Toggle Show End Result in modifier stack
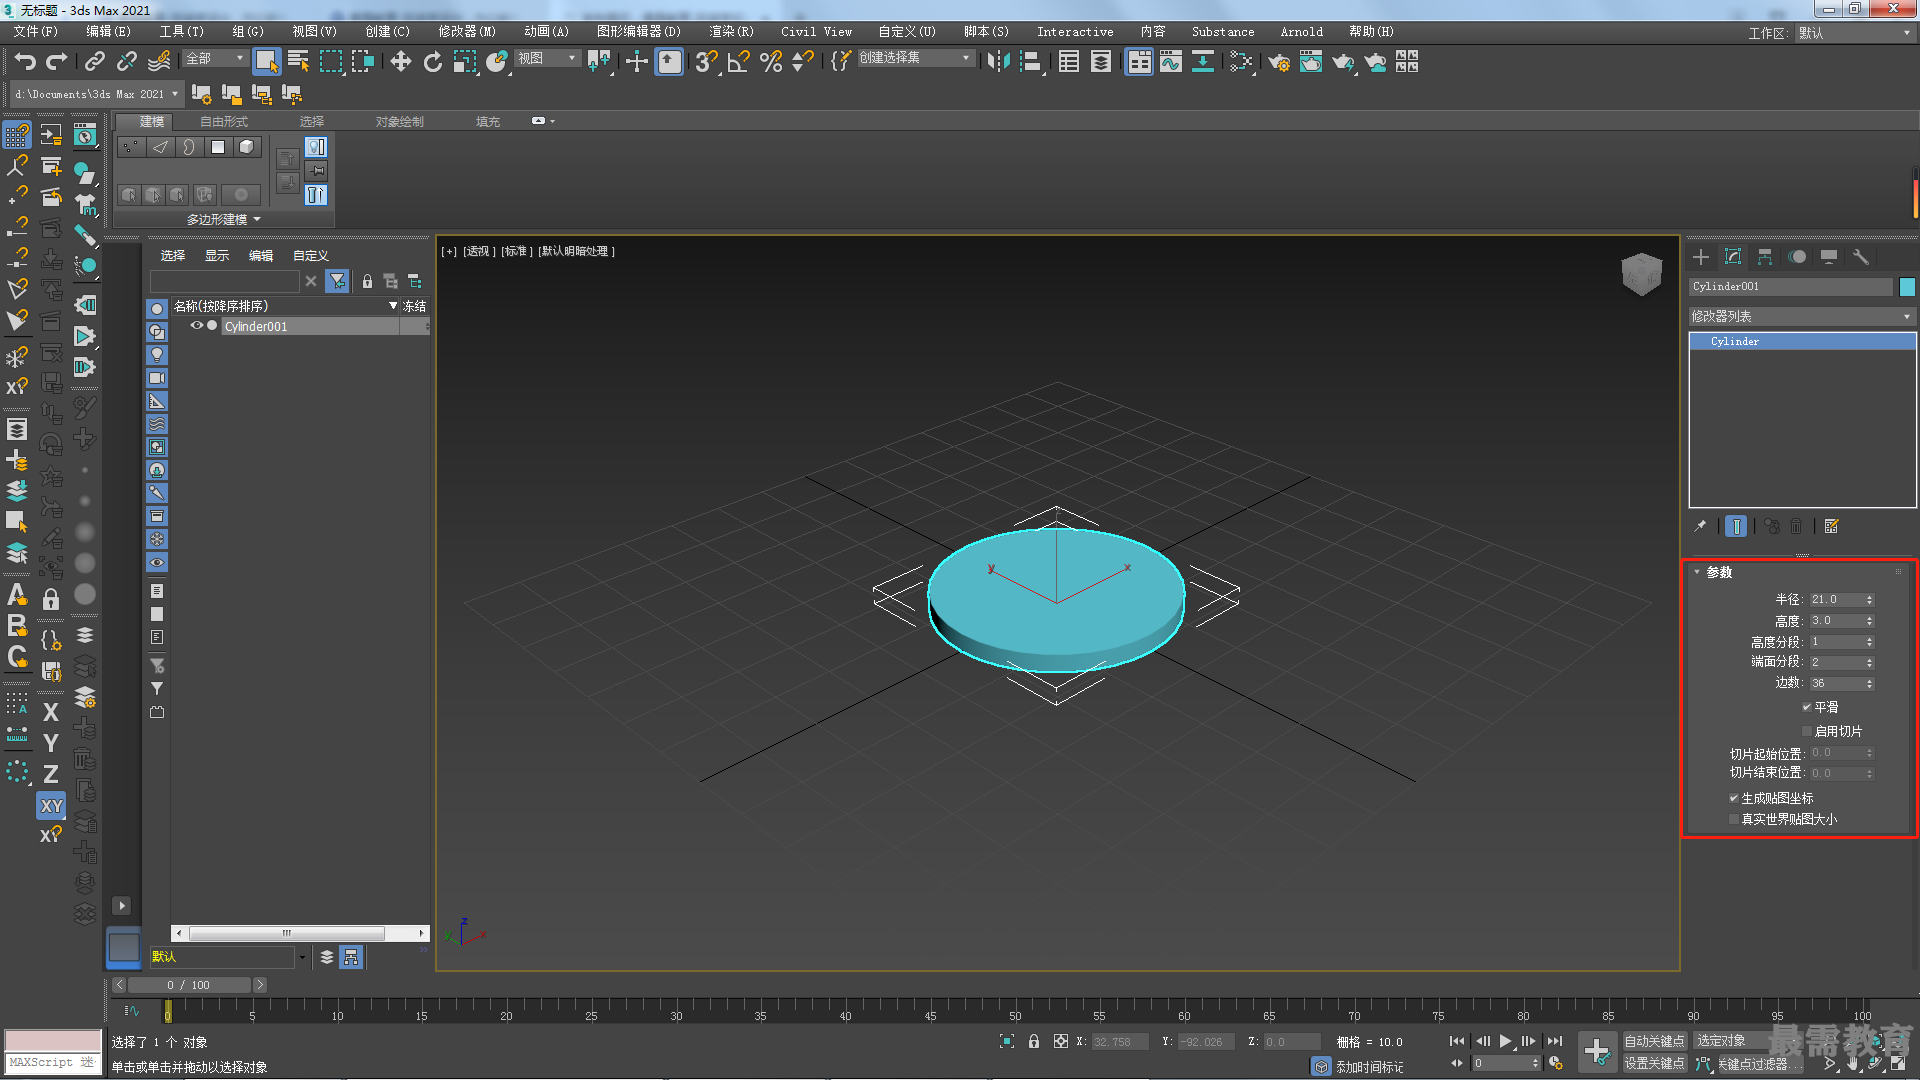This screenshot has width=1920, height=1080. 1736,526
